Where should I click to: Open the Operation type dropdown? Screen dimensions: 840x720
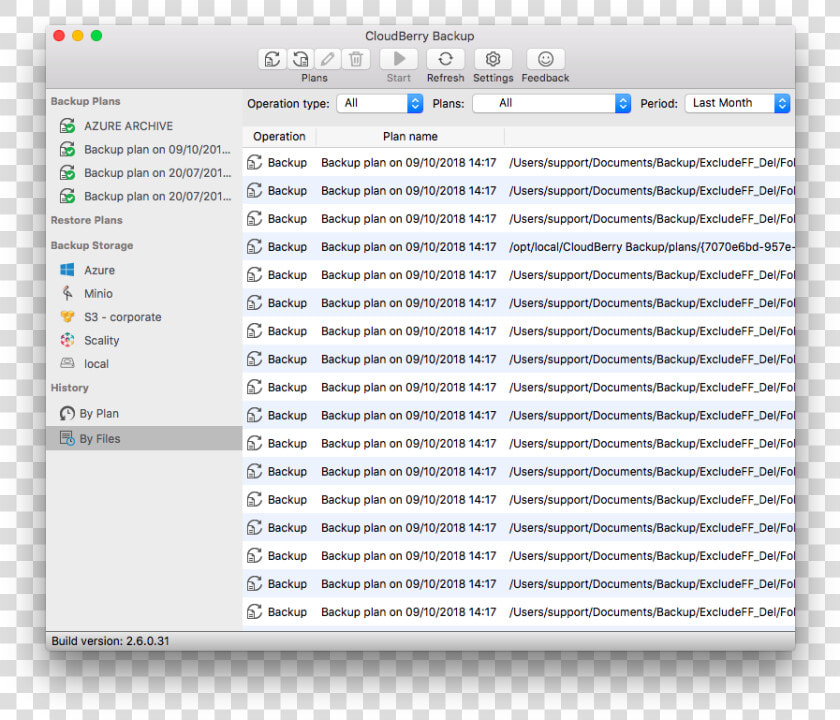click(x=380, y=103)
